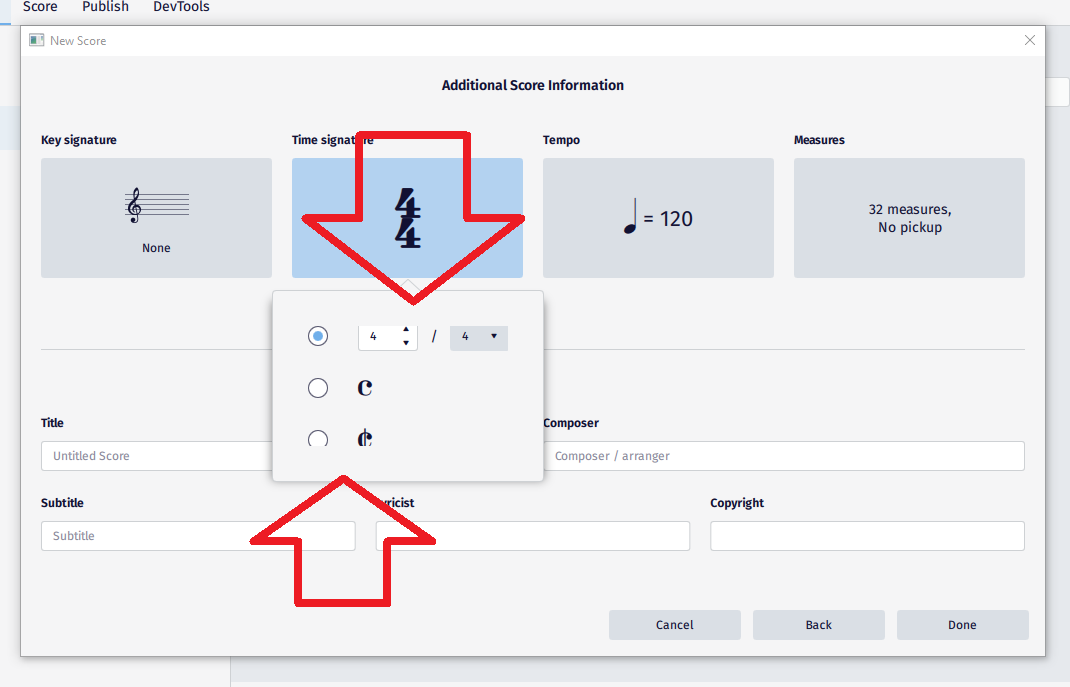This screenshot has width=1070, height=687.
Task: Open the Publish menu
Action: pos(104,7)
